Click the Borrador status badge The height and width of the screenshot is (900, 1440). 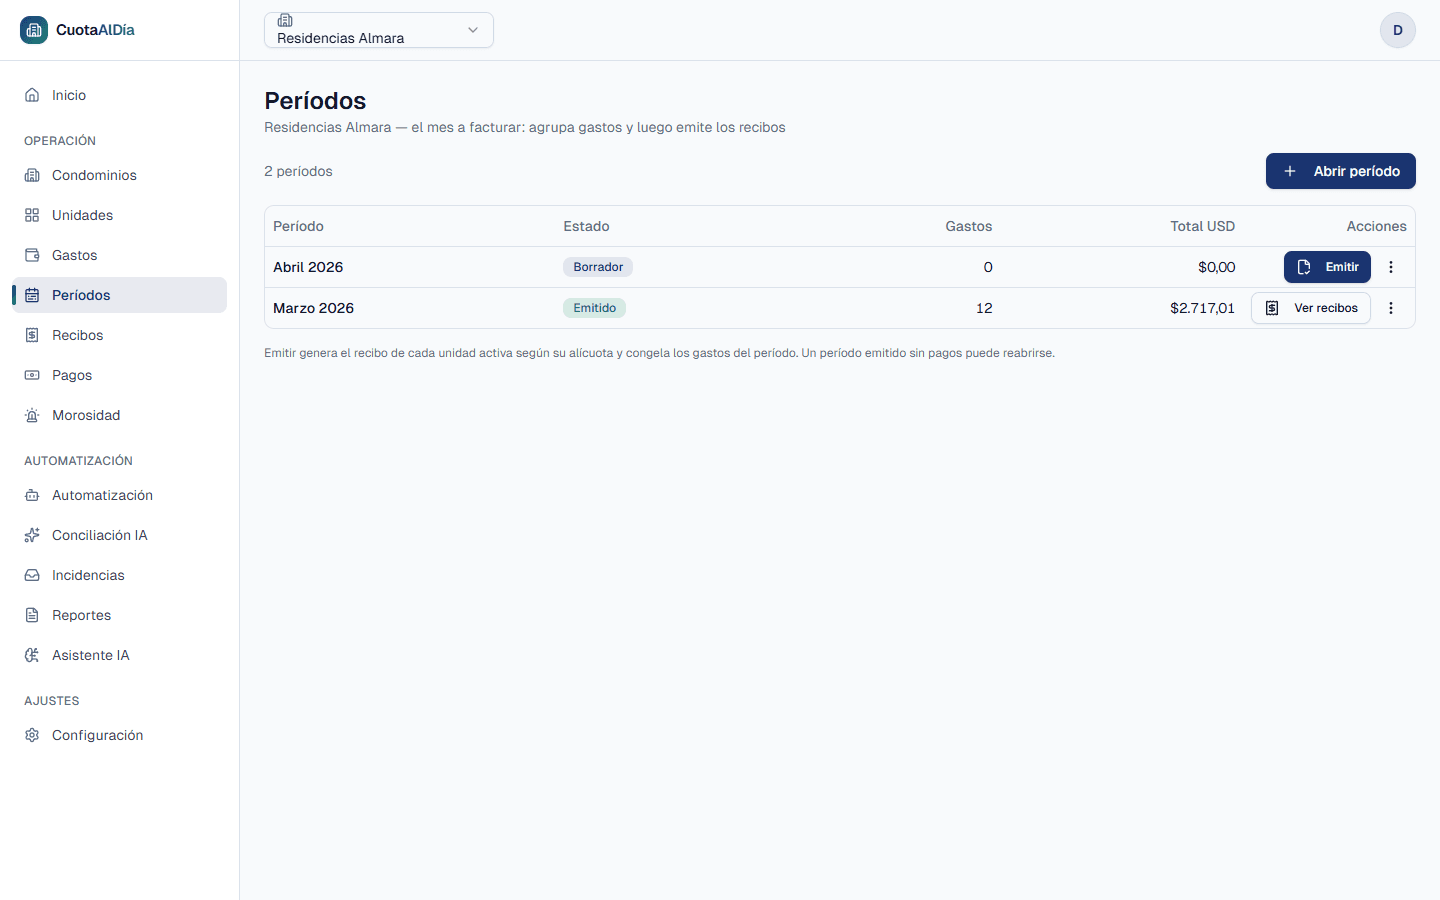point(598,267)
